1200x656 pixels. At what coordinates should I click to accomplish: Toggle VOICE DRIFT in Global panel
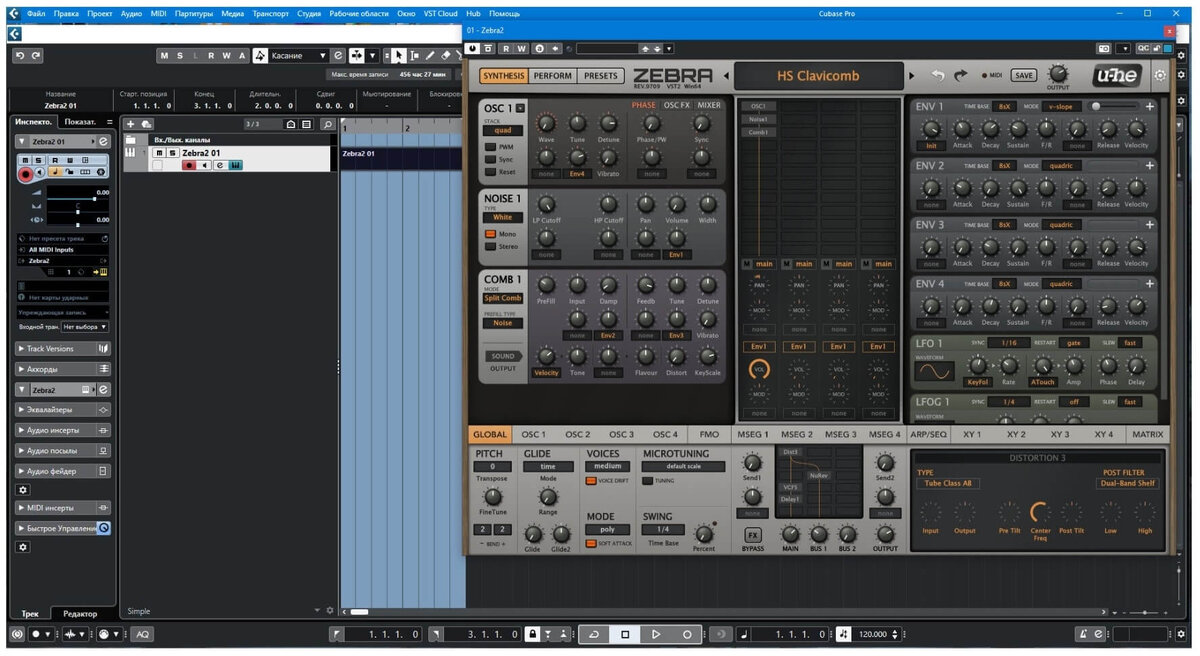click(591, 481)
